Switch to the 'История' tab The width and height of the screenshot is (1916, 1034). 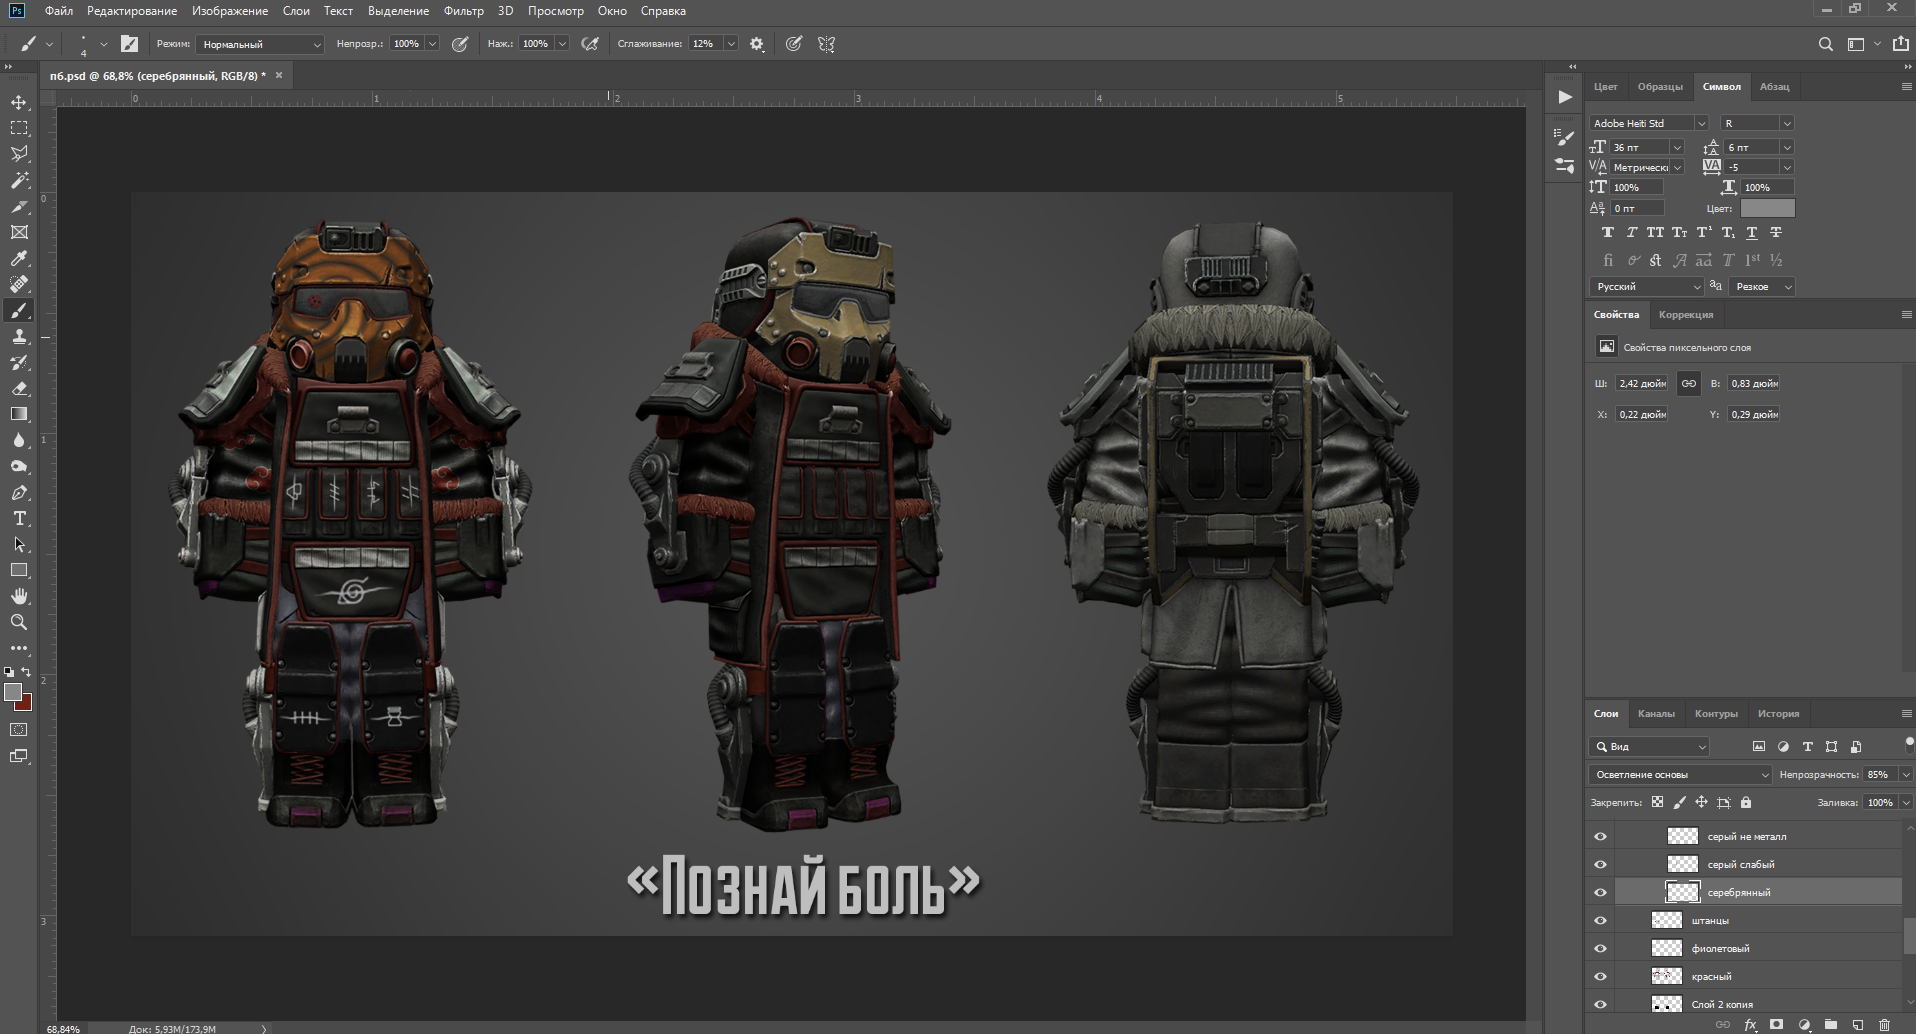tap(1778, 713)
